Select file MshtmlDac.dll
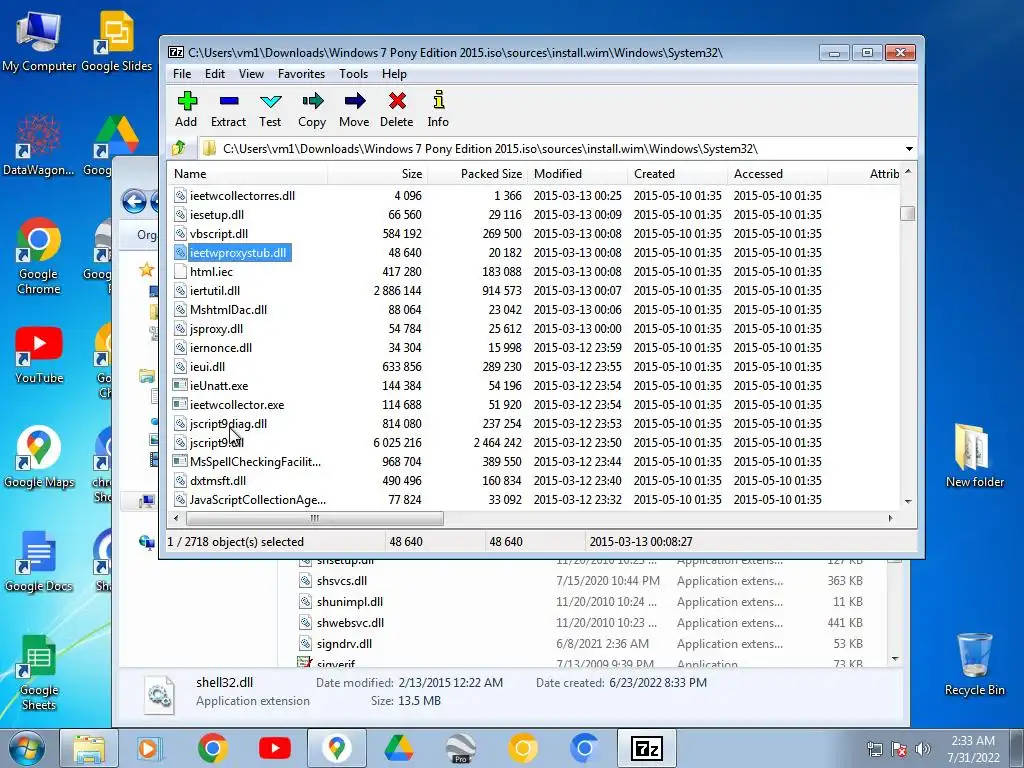The width and height of the screenshot is (1024, 768). pyautogui.click(x=229, y=310)
